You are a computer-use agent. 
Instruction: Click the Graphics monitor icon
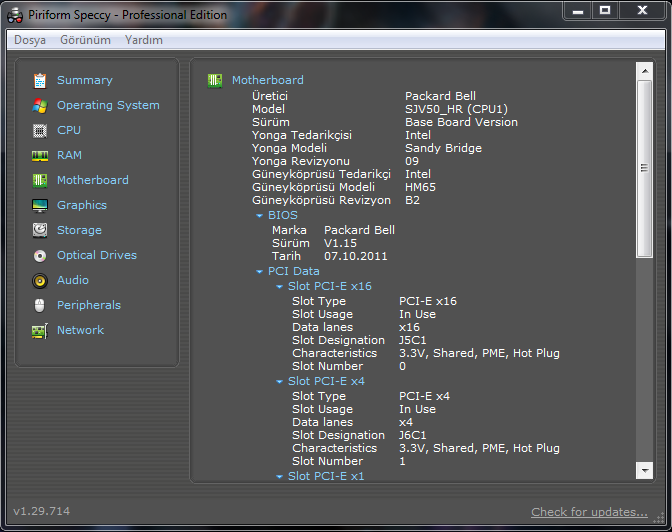click(40, 205)
